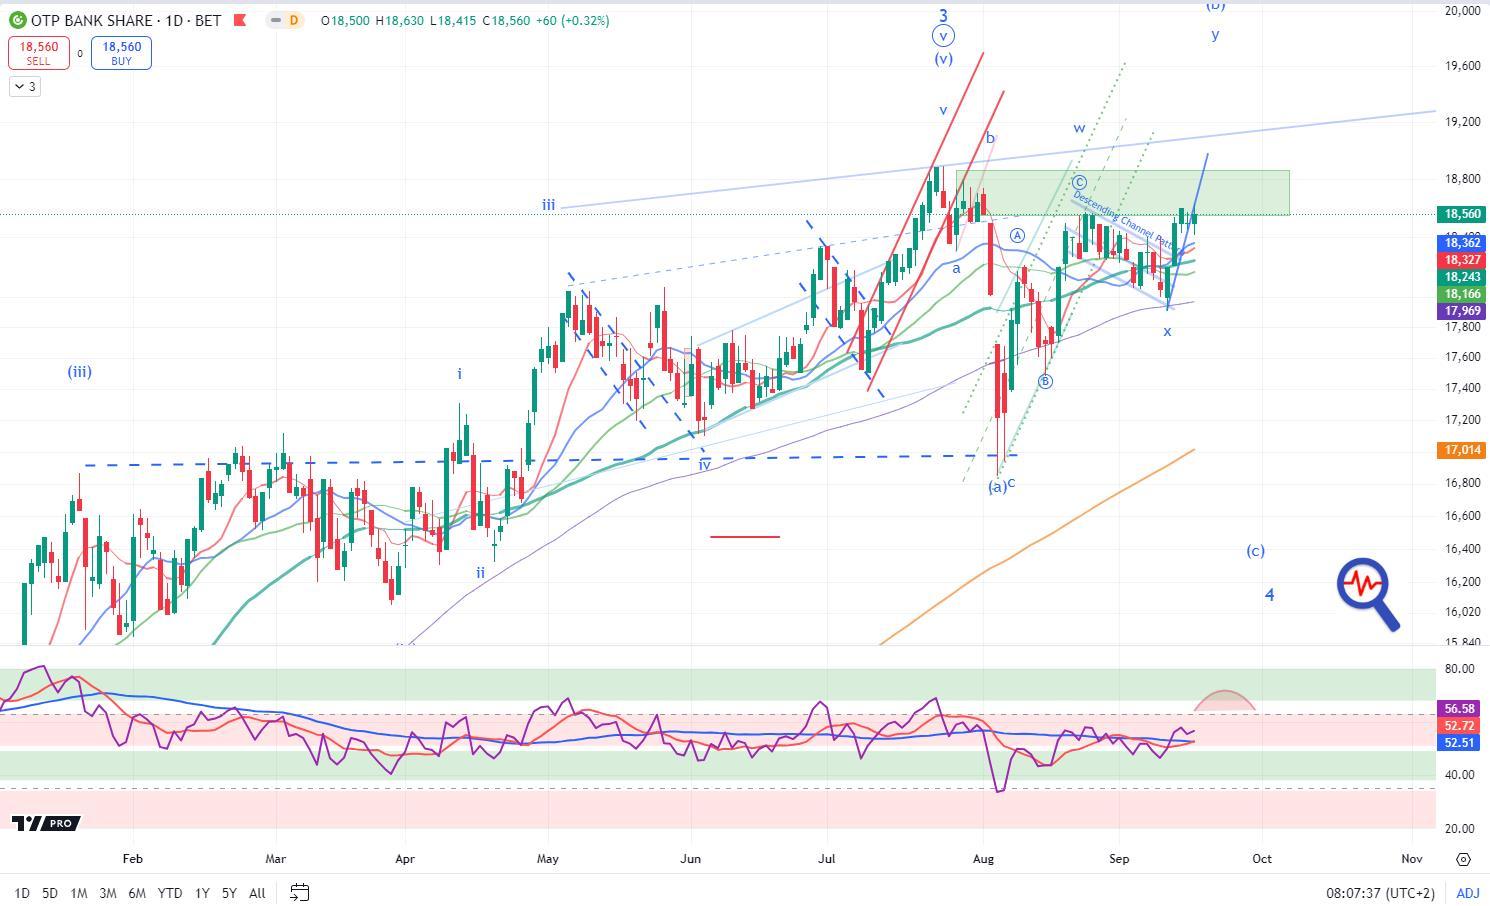Image resolution: width=1490 pixels, height=906 pixels.
Task: Select the green rectangle resistance zone
Action: pos(1122,193)
